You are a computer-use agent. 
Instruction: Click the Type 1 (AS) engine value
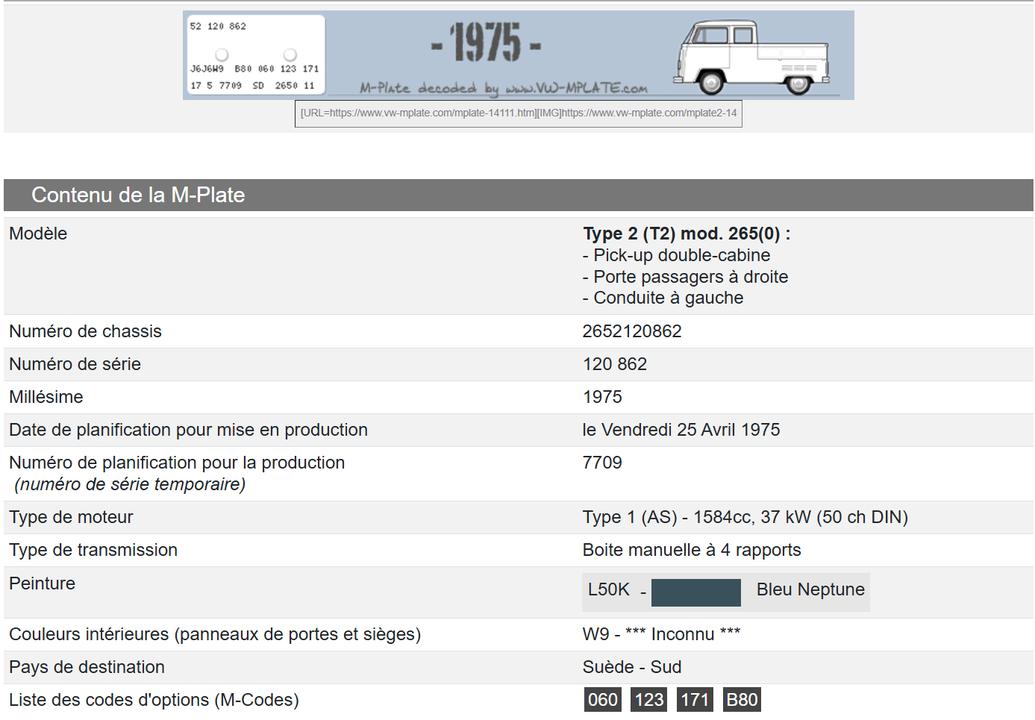[x=745, y=517]
